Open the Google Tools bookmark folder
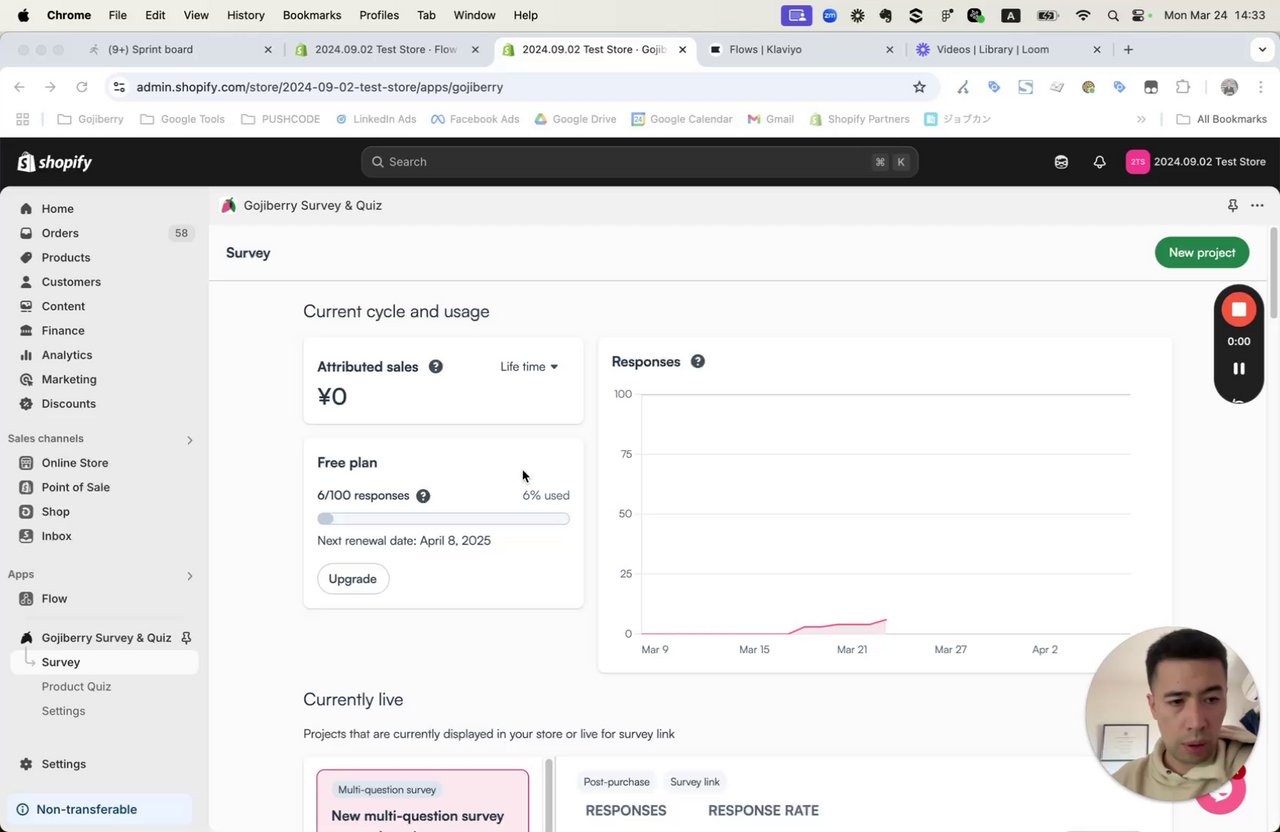 (182, 119)
